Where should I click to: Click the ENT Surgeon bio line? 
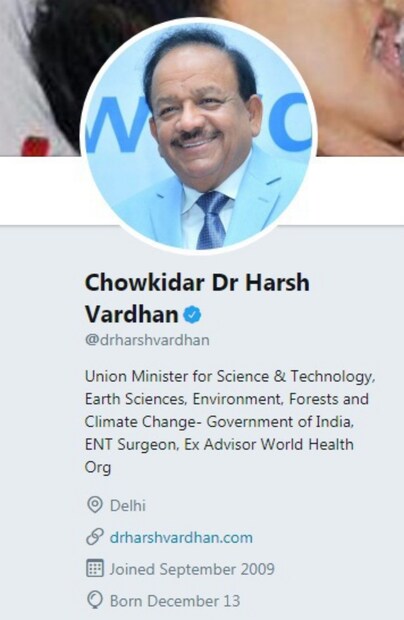point(219,444)
